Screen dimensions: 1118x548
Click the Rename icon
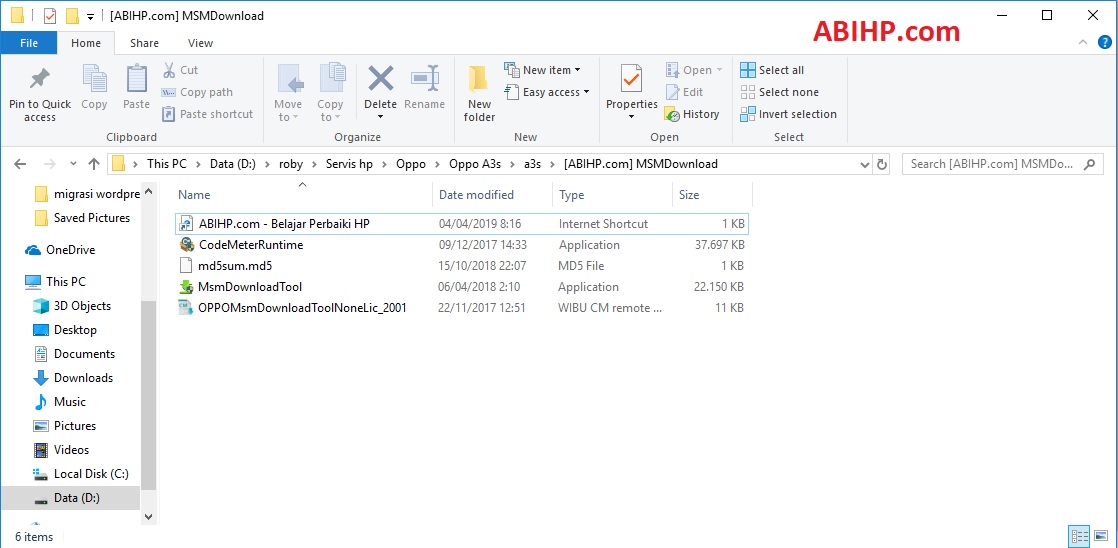tap(424, 78)
